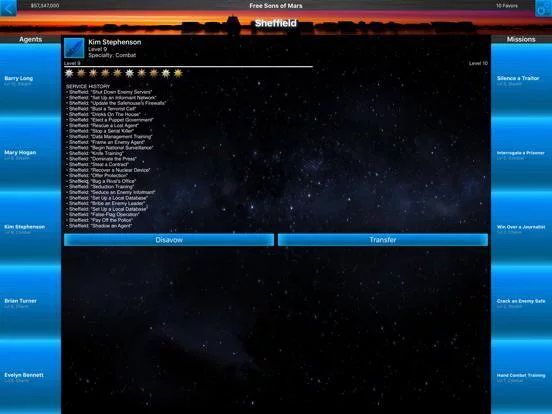Open the Silence a Traitor mission
Viewport: 552px width, 414px height.
coord(521,81)
